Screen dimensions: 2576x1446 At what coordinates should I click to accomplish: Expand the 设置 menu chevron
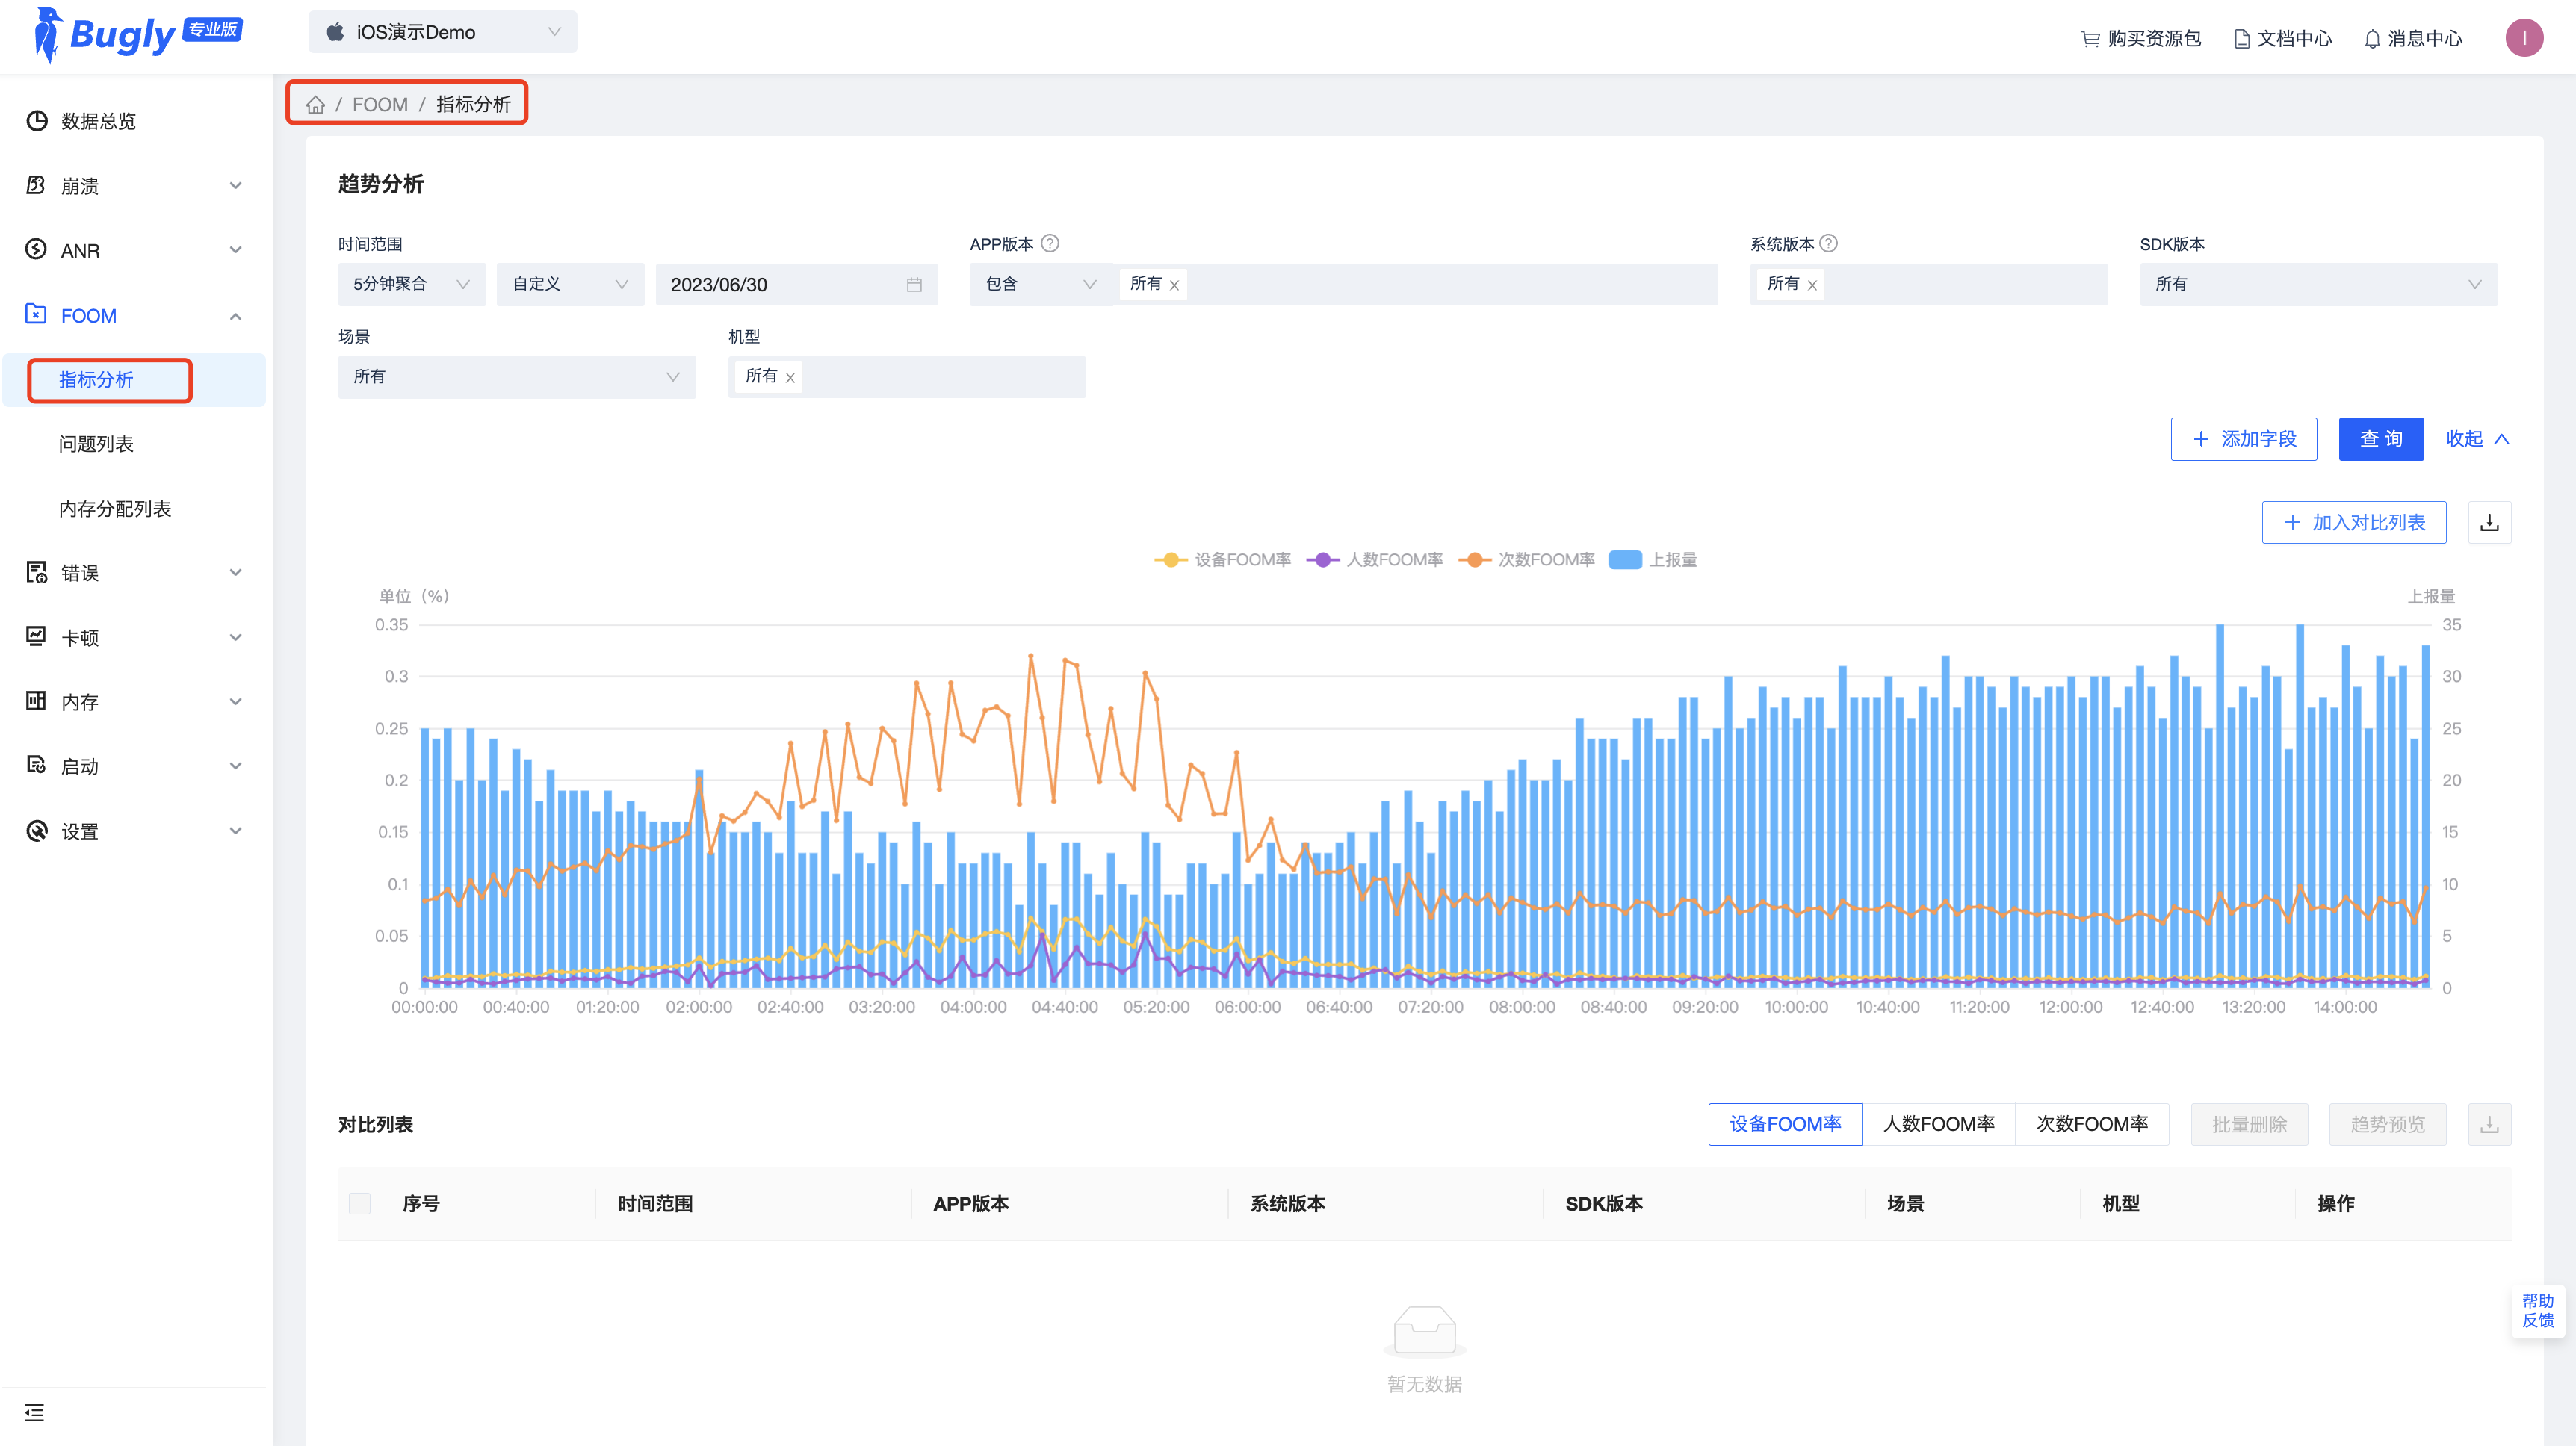(236, 831)
